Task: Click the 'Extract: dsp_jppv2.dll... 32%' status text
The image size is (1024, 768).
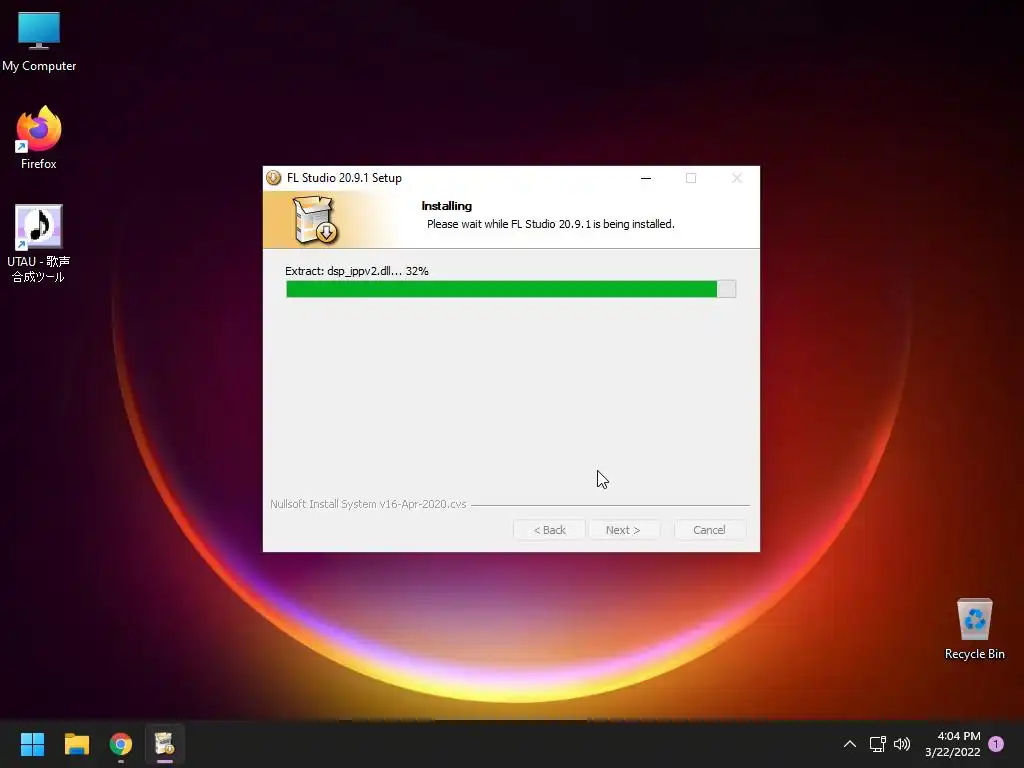Action: tap(357, 271)
